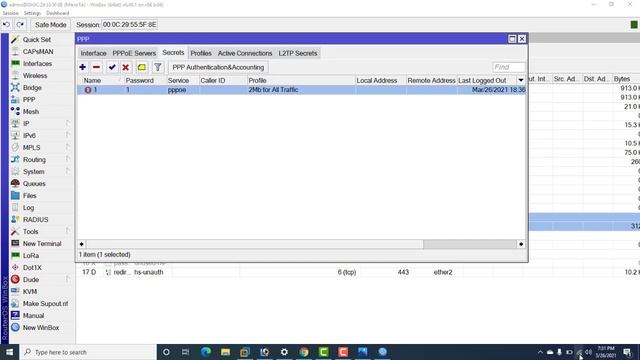Open PPP from sidebar

click(x=29, y=100)
